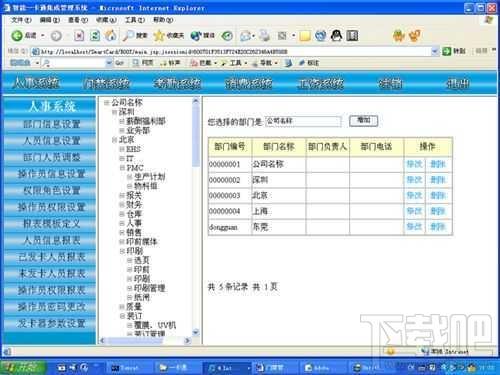The width and height of the screenshot is (500, 375).
Task: Open the 查看(V) menu
Action: (x=78, y=20)
